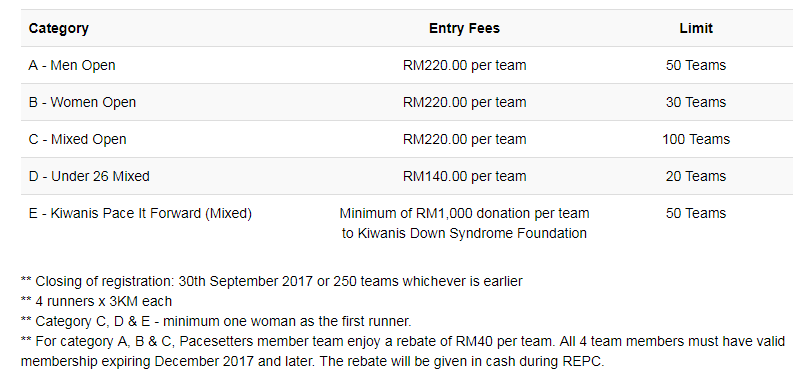Click the Category column header
Viewport: 812px width, 374px height.
point(59,28)
